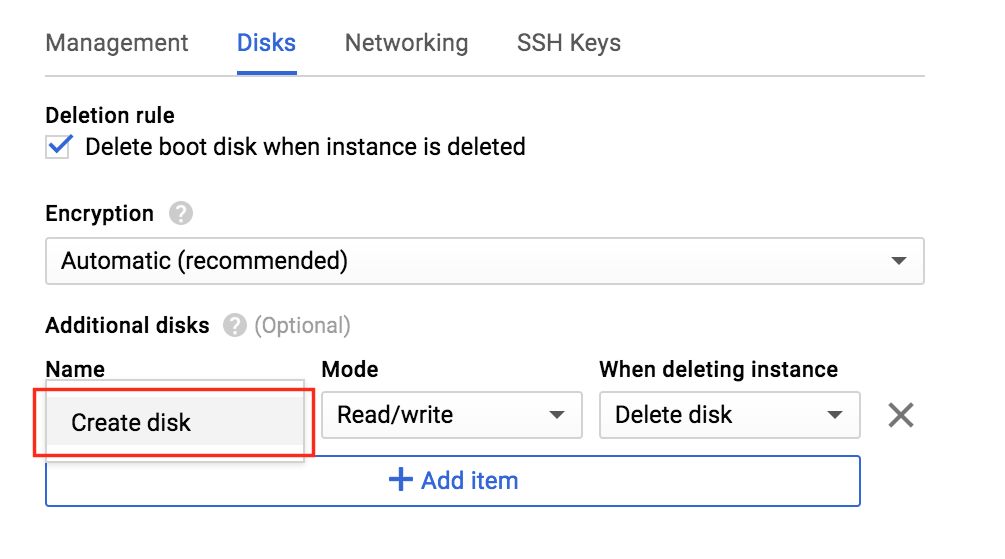Uncheck Delete boot disk when instance is deleted
This screenshot has height=559, width=1005.
pos(58,147)
